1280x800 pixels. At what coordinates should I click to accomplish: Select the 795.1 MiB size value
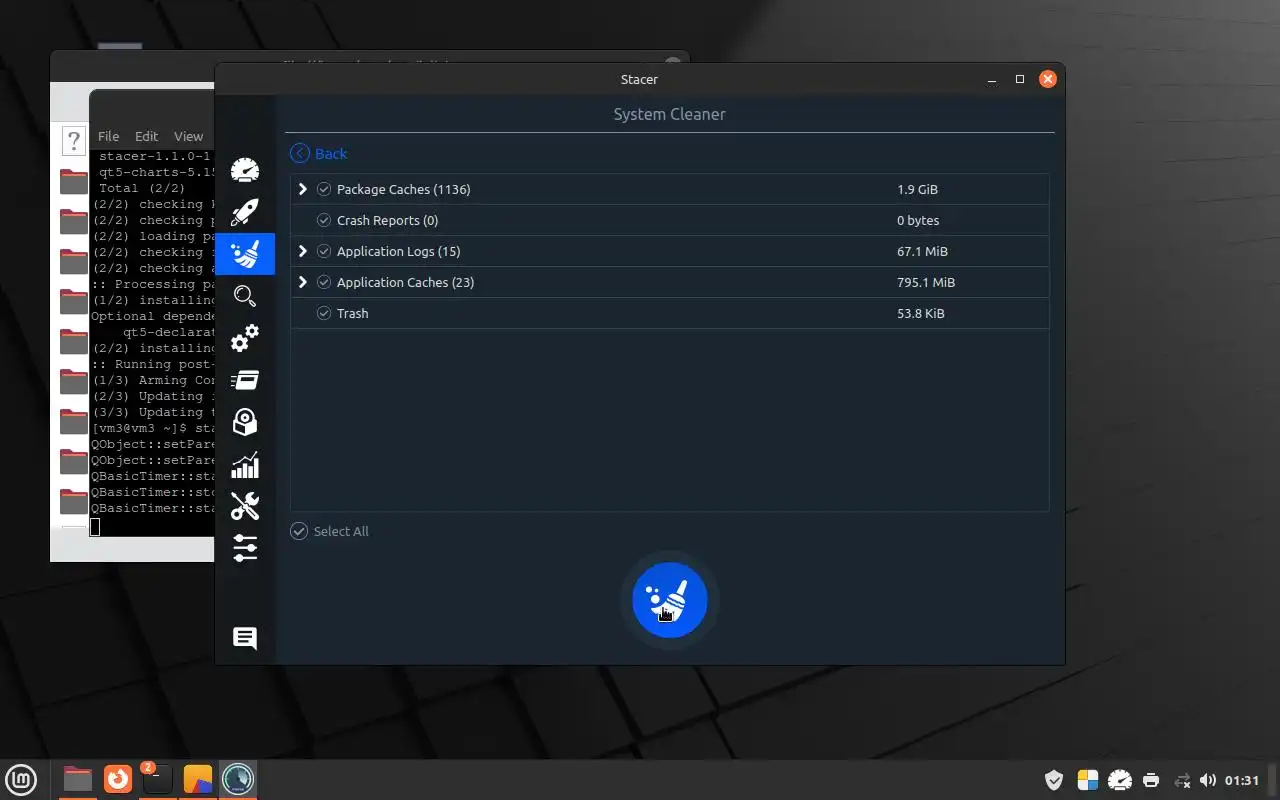[x=926, y=282]
